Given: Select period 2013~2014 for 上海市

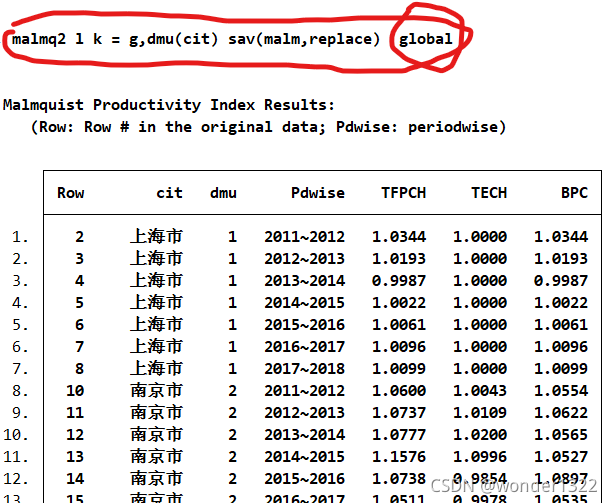Looking at the screenshot, I should (304, 281).
